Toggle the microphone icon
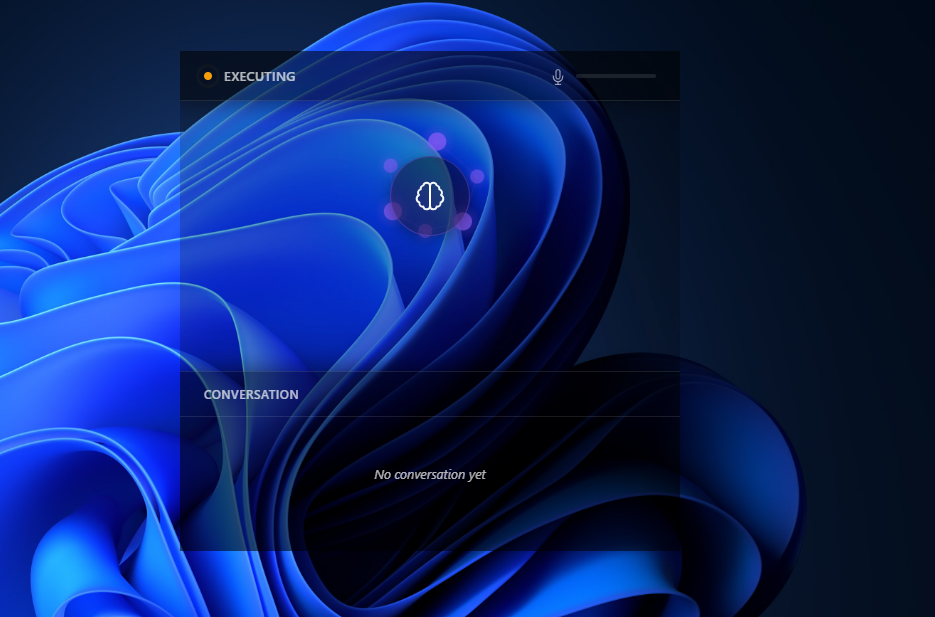935x617 pixels. [x=558, y=77]
